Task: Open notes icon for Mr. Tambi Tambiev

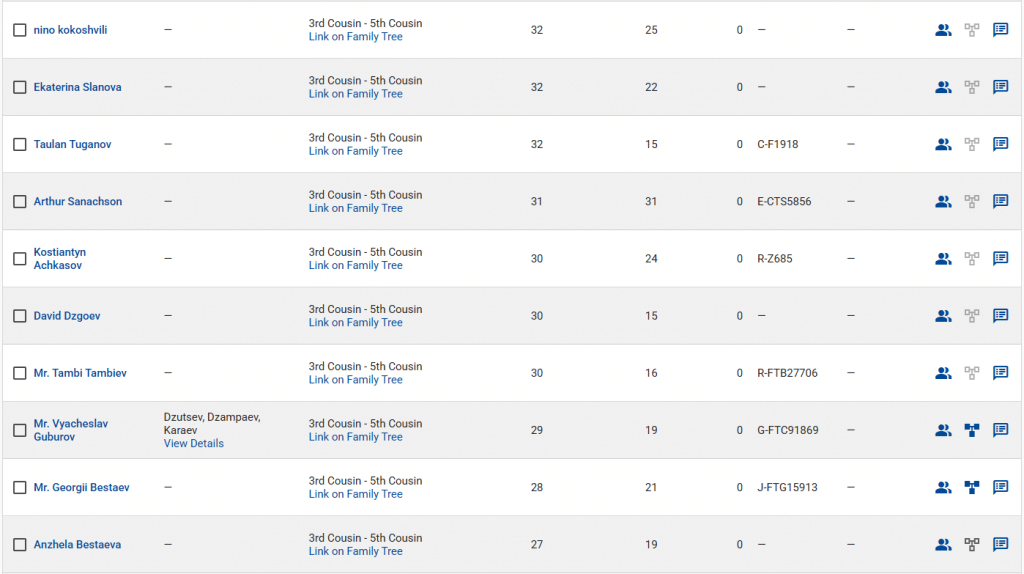Action: (x=1000, y=373)
